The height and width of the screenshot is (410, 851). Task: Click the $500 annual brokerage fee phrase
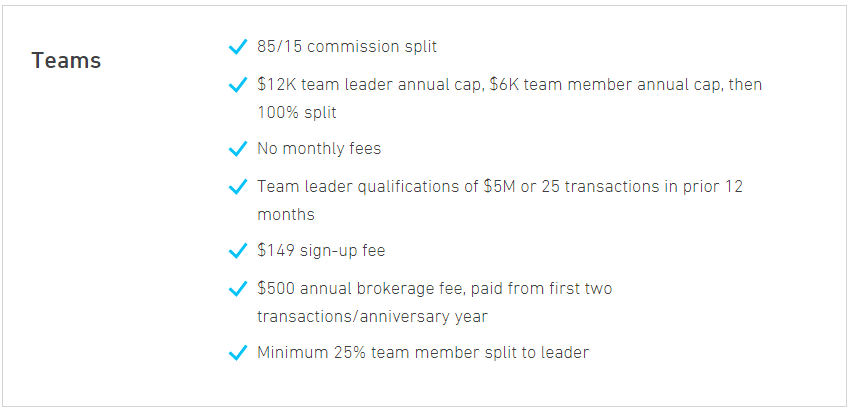tap(361, 288)
